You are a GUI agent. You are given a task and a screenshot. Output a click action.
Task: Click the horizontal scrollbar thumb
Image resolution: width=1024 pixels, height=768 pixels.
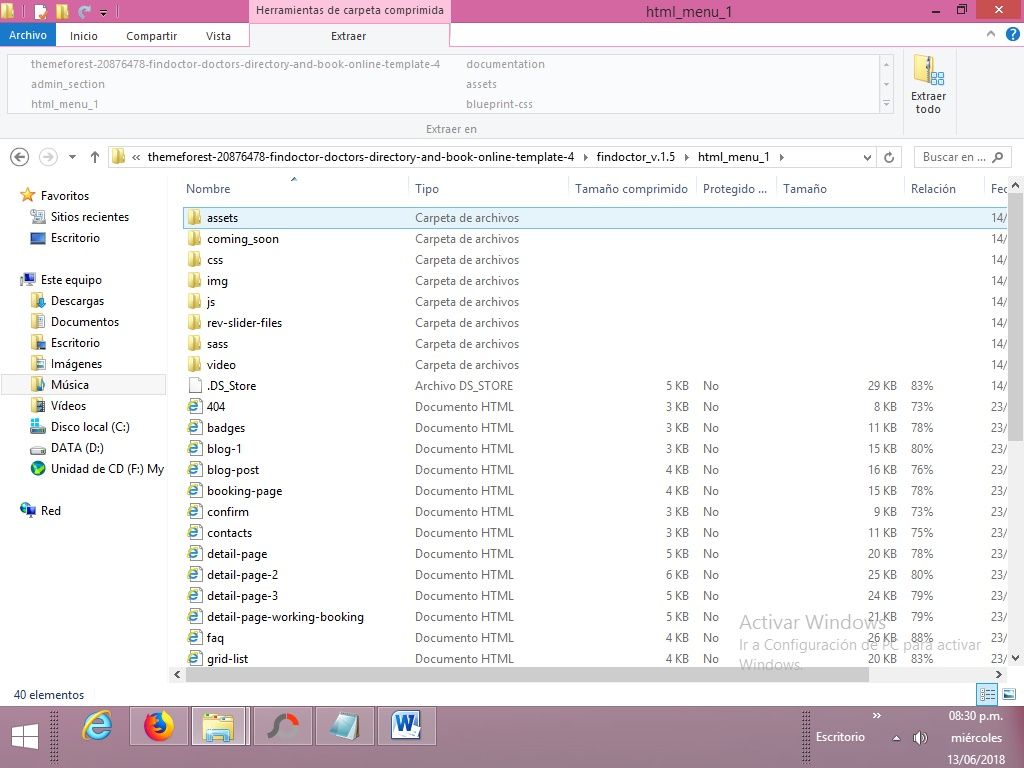(x=527, y=675)
